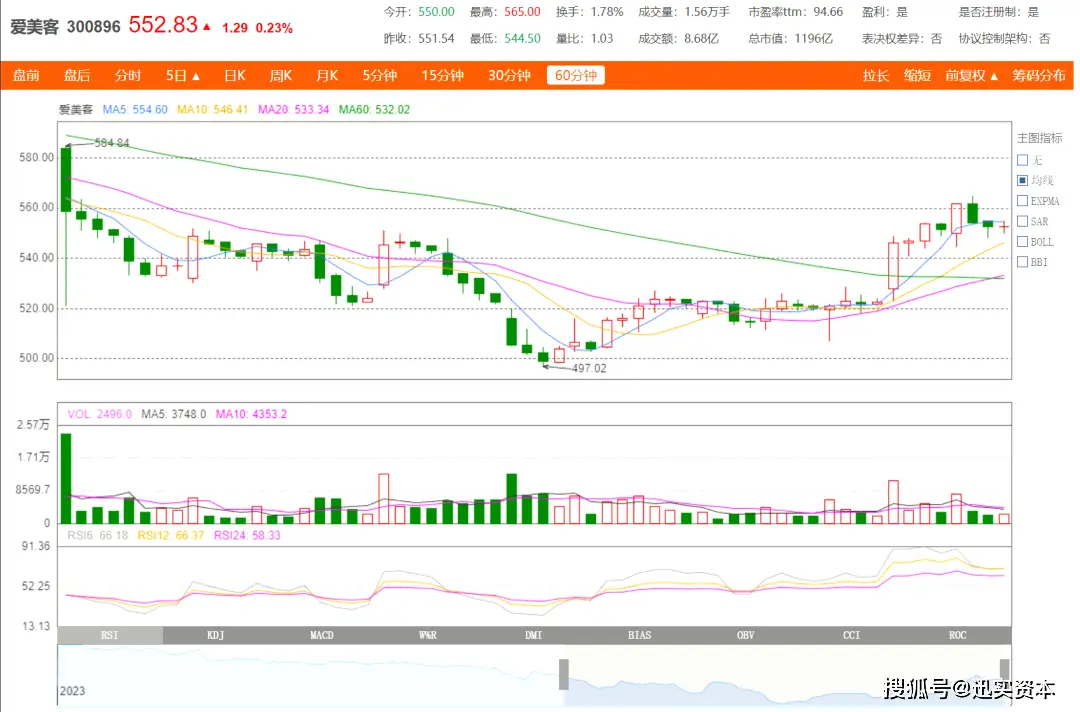Click the volume MA10: 4353.2 label

[x=251, y=414]
